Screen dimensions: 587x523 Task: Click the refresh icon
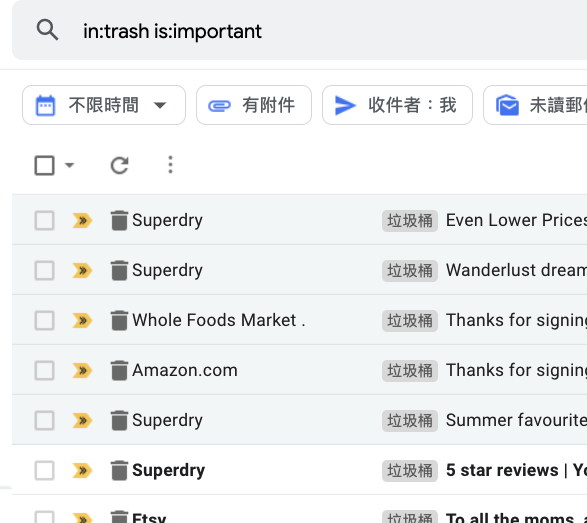[x=120, y=165]
